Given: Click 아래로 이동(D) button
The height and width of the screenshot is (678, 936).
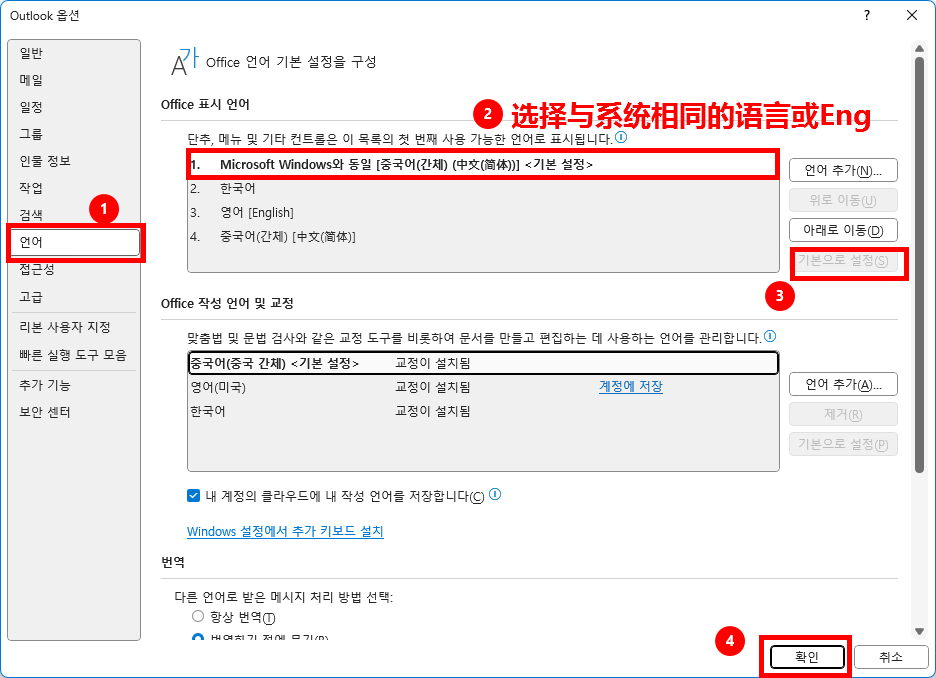Looking at the screenshot, I should 843,230.
